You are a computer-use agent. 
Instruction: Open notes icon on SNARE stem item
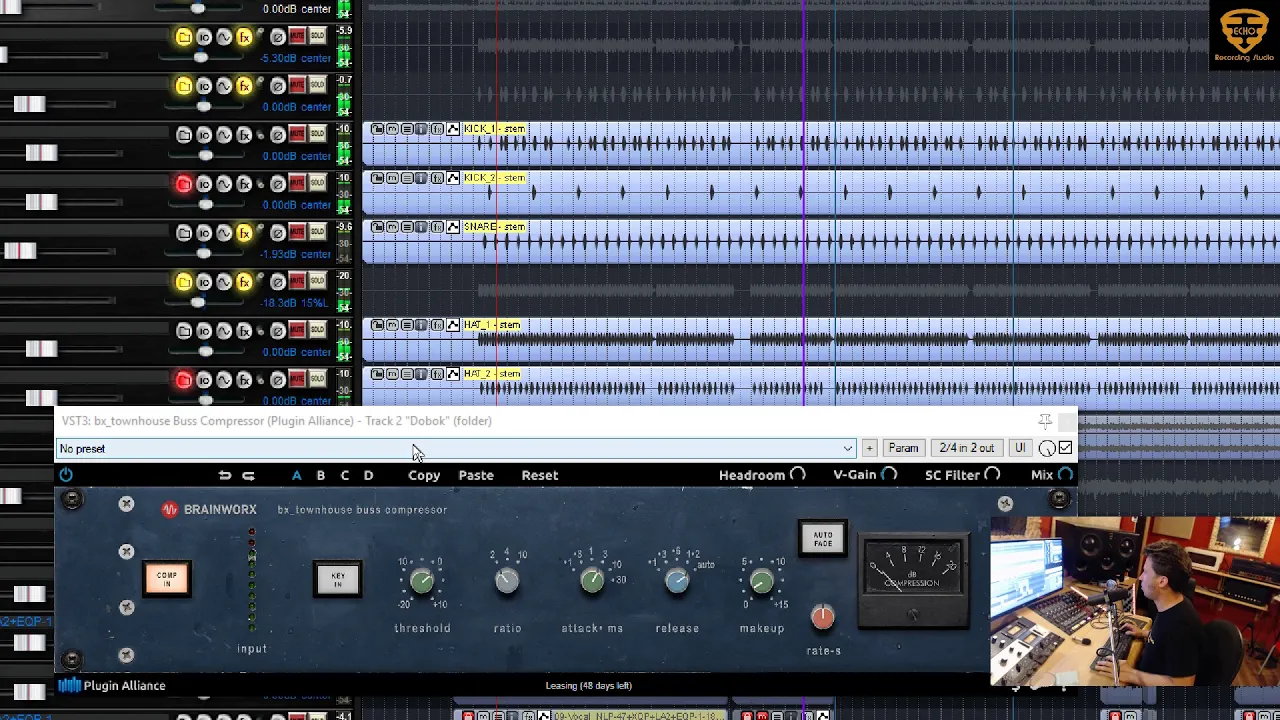click(407, 227)
